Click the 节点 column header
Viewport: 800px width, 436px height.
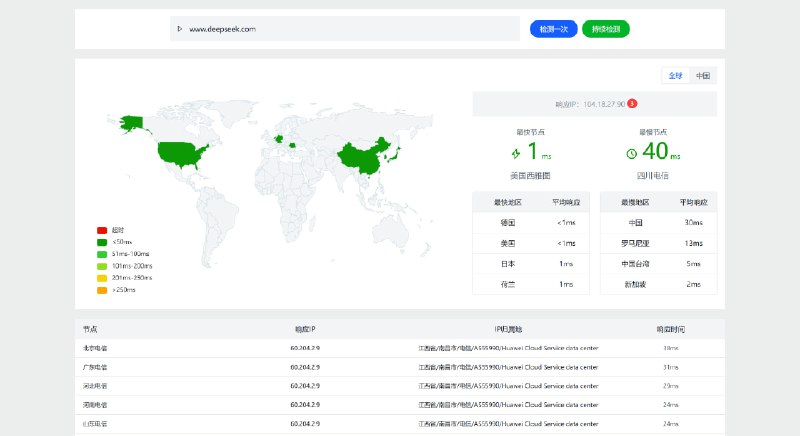point(90,329)
